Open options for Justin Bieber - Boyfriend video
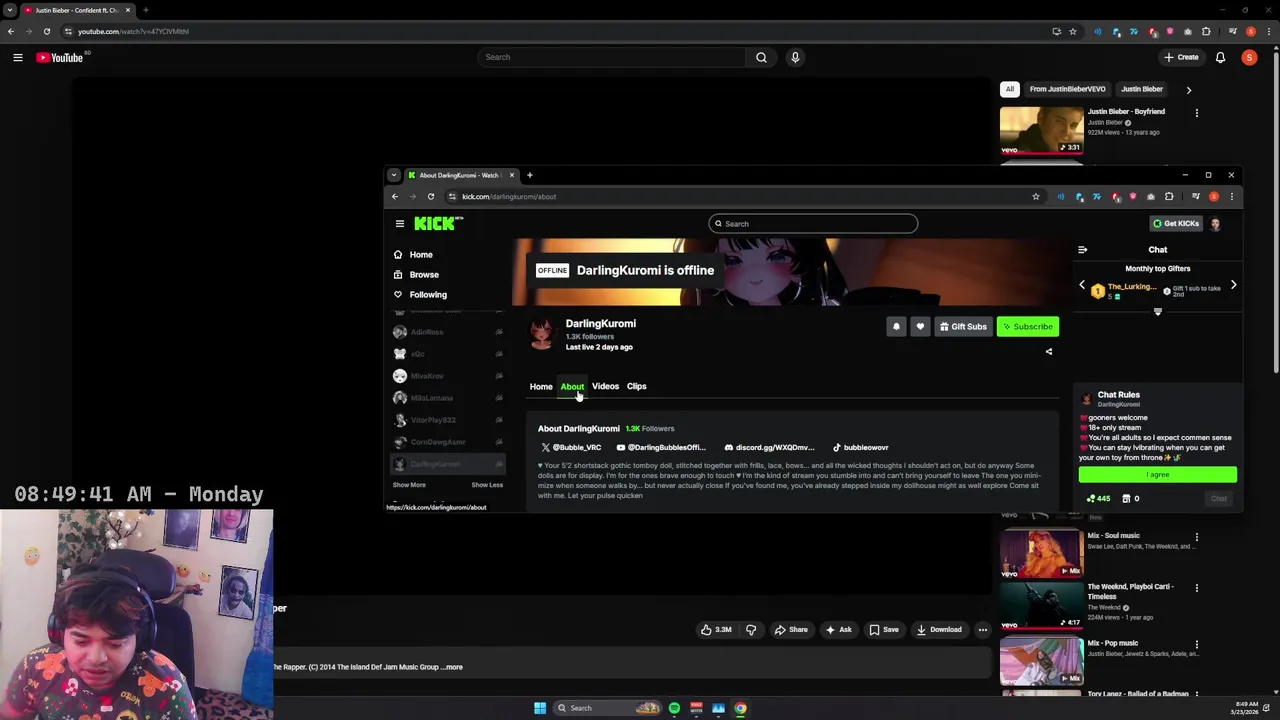The width and height of the screenshot is (1280, 720). pyautogui.click(x=1196, y=113)
